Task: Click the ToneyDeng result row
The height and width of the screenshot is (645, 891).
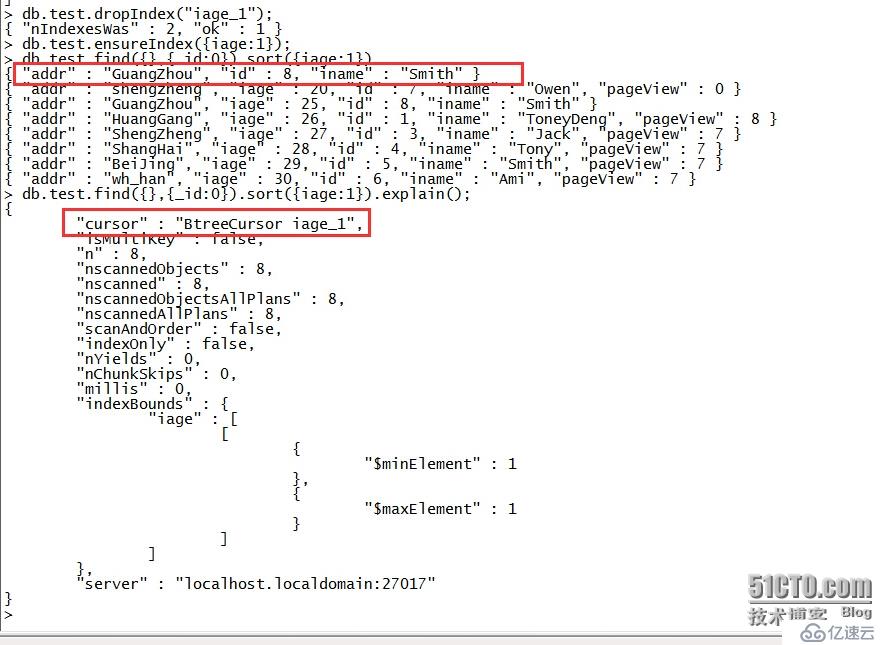Action: (390, 119)
